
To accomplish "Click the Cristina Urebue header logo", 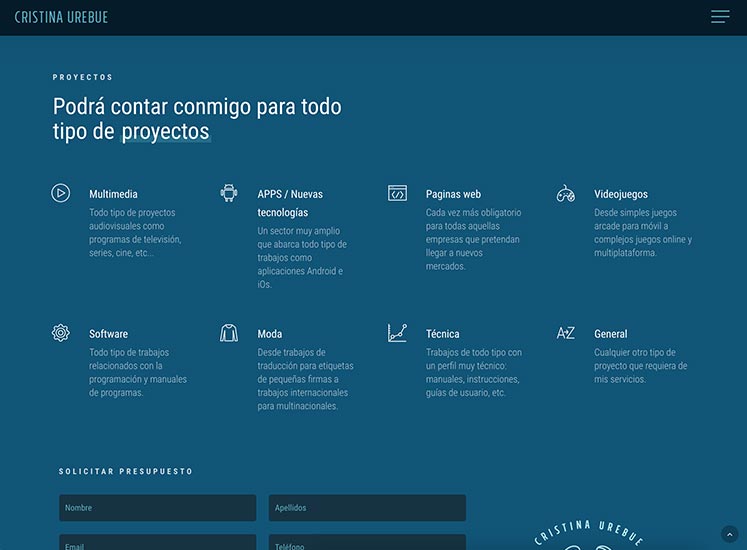I will pos(61,18).
